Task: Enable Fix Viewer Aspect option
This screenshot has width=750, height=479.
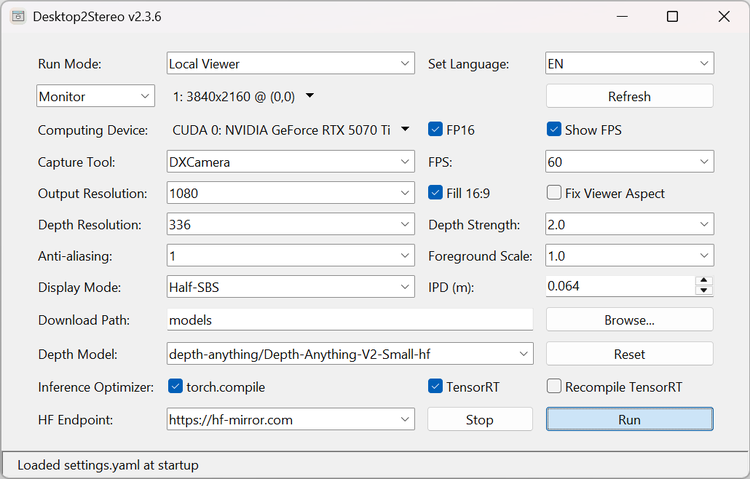Action: 554,193
